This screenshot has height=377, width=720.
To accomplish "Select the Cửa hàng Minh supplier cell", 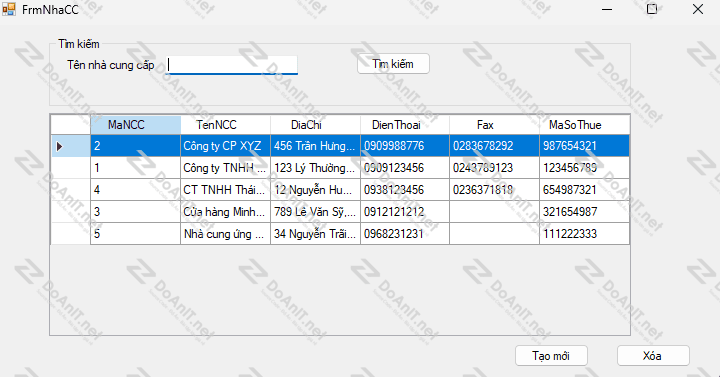I will click(x=225, y=212).
